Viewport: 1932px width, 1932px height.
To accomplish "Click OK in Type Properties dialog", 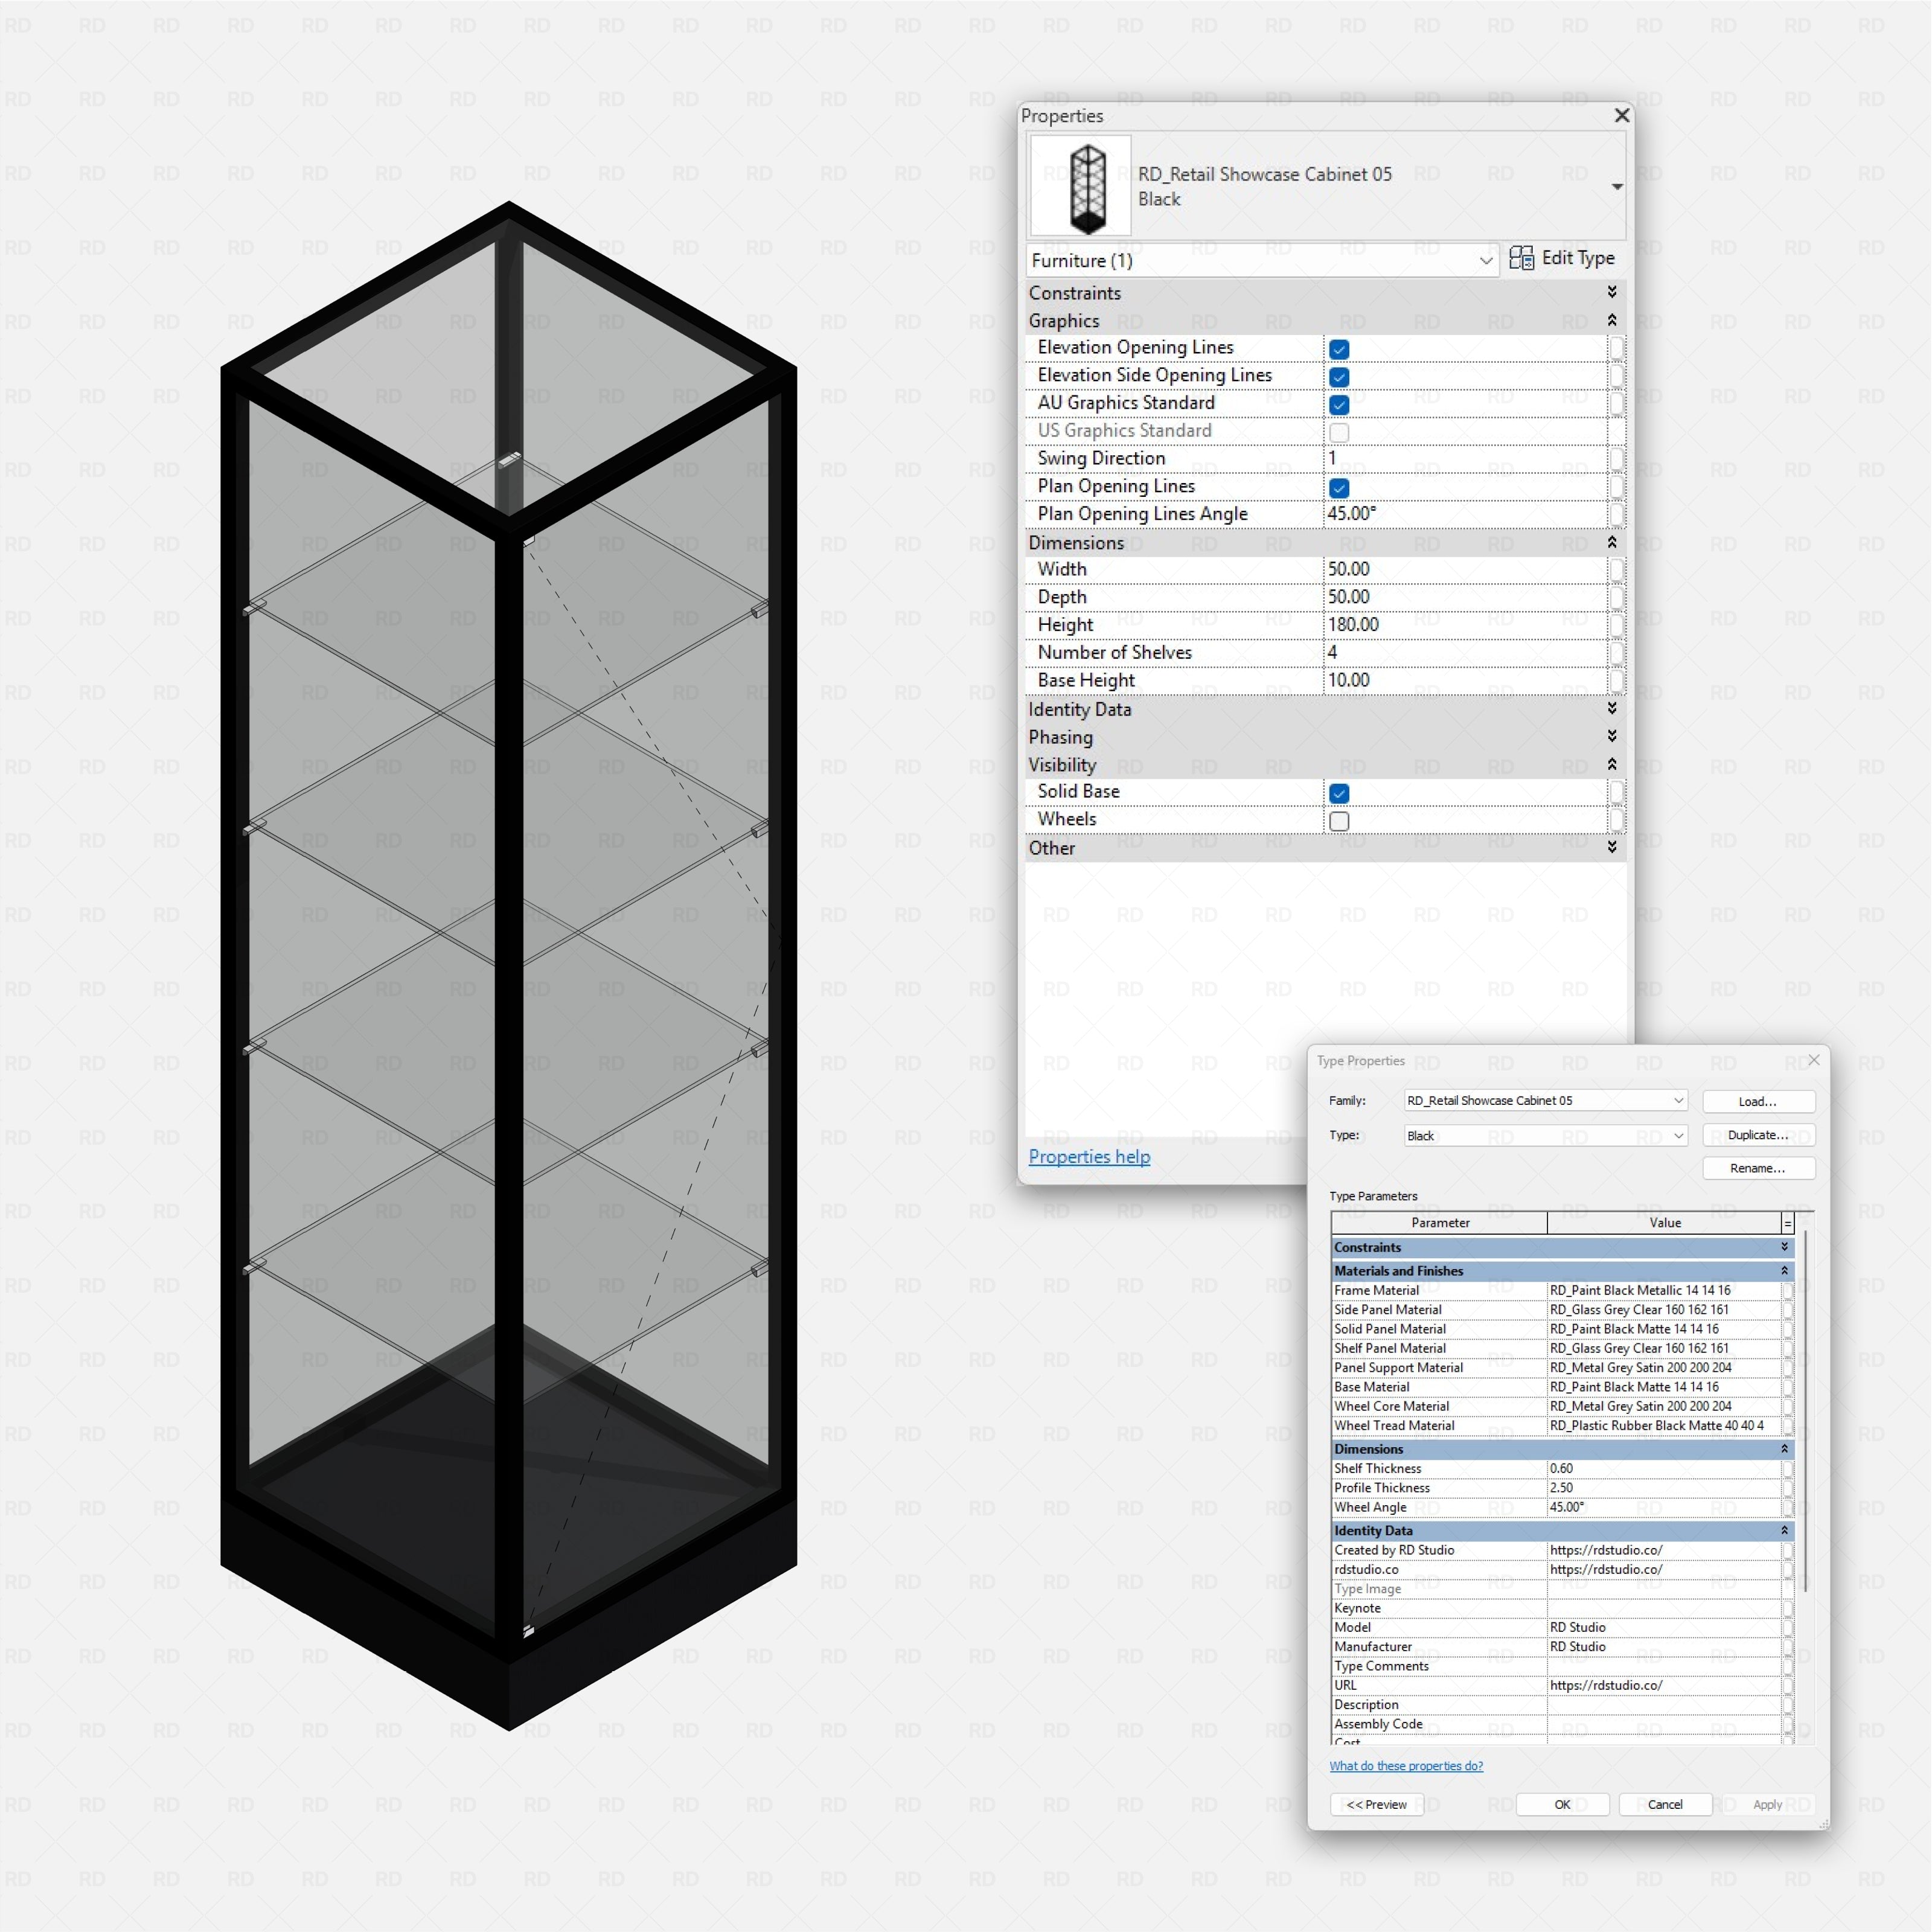I will [1562, 1804].
